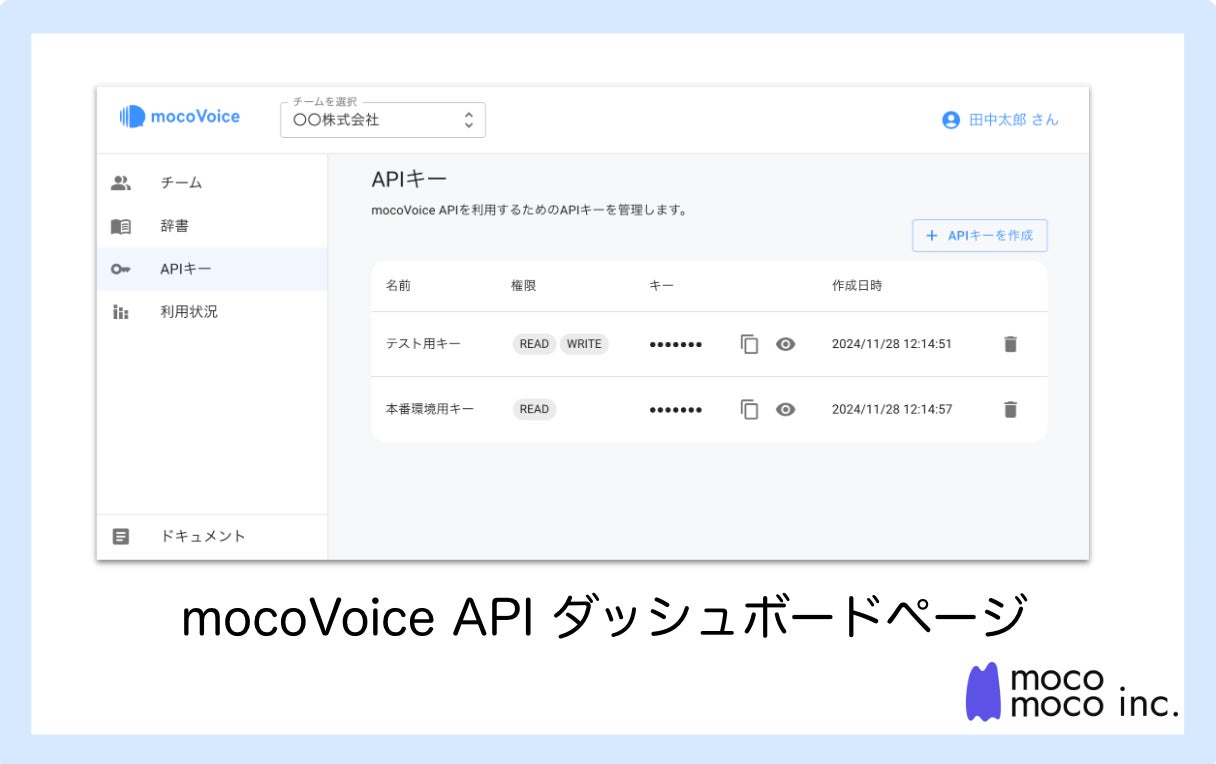Screen dimensions: 1216x764
Task: Open the team selector dropdown
Action: tap(383, 120)
